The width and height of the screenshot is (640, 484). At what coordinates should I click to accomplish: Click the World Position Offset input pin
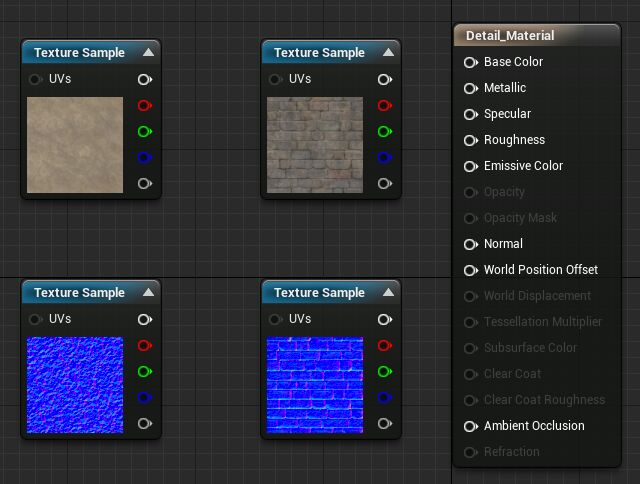pos(471,270)
